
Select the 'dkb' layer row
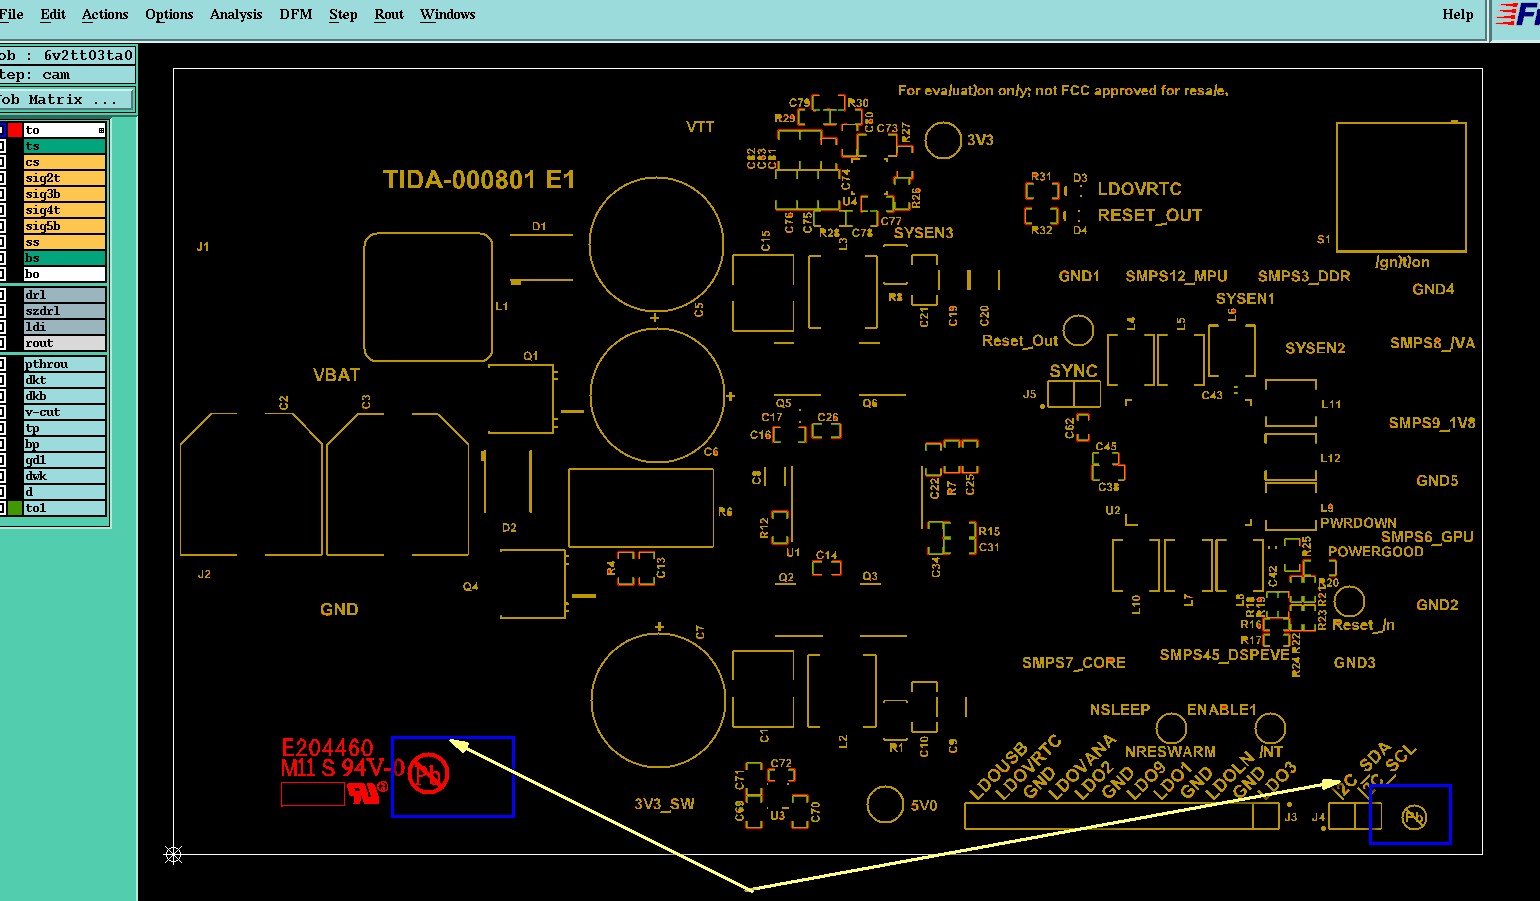pyautogui.click(x=64, y=396)
